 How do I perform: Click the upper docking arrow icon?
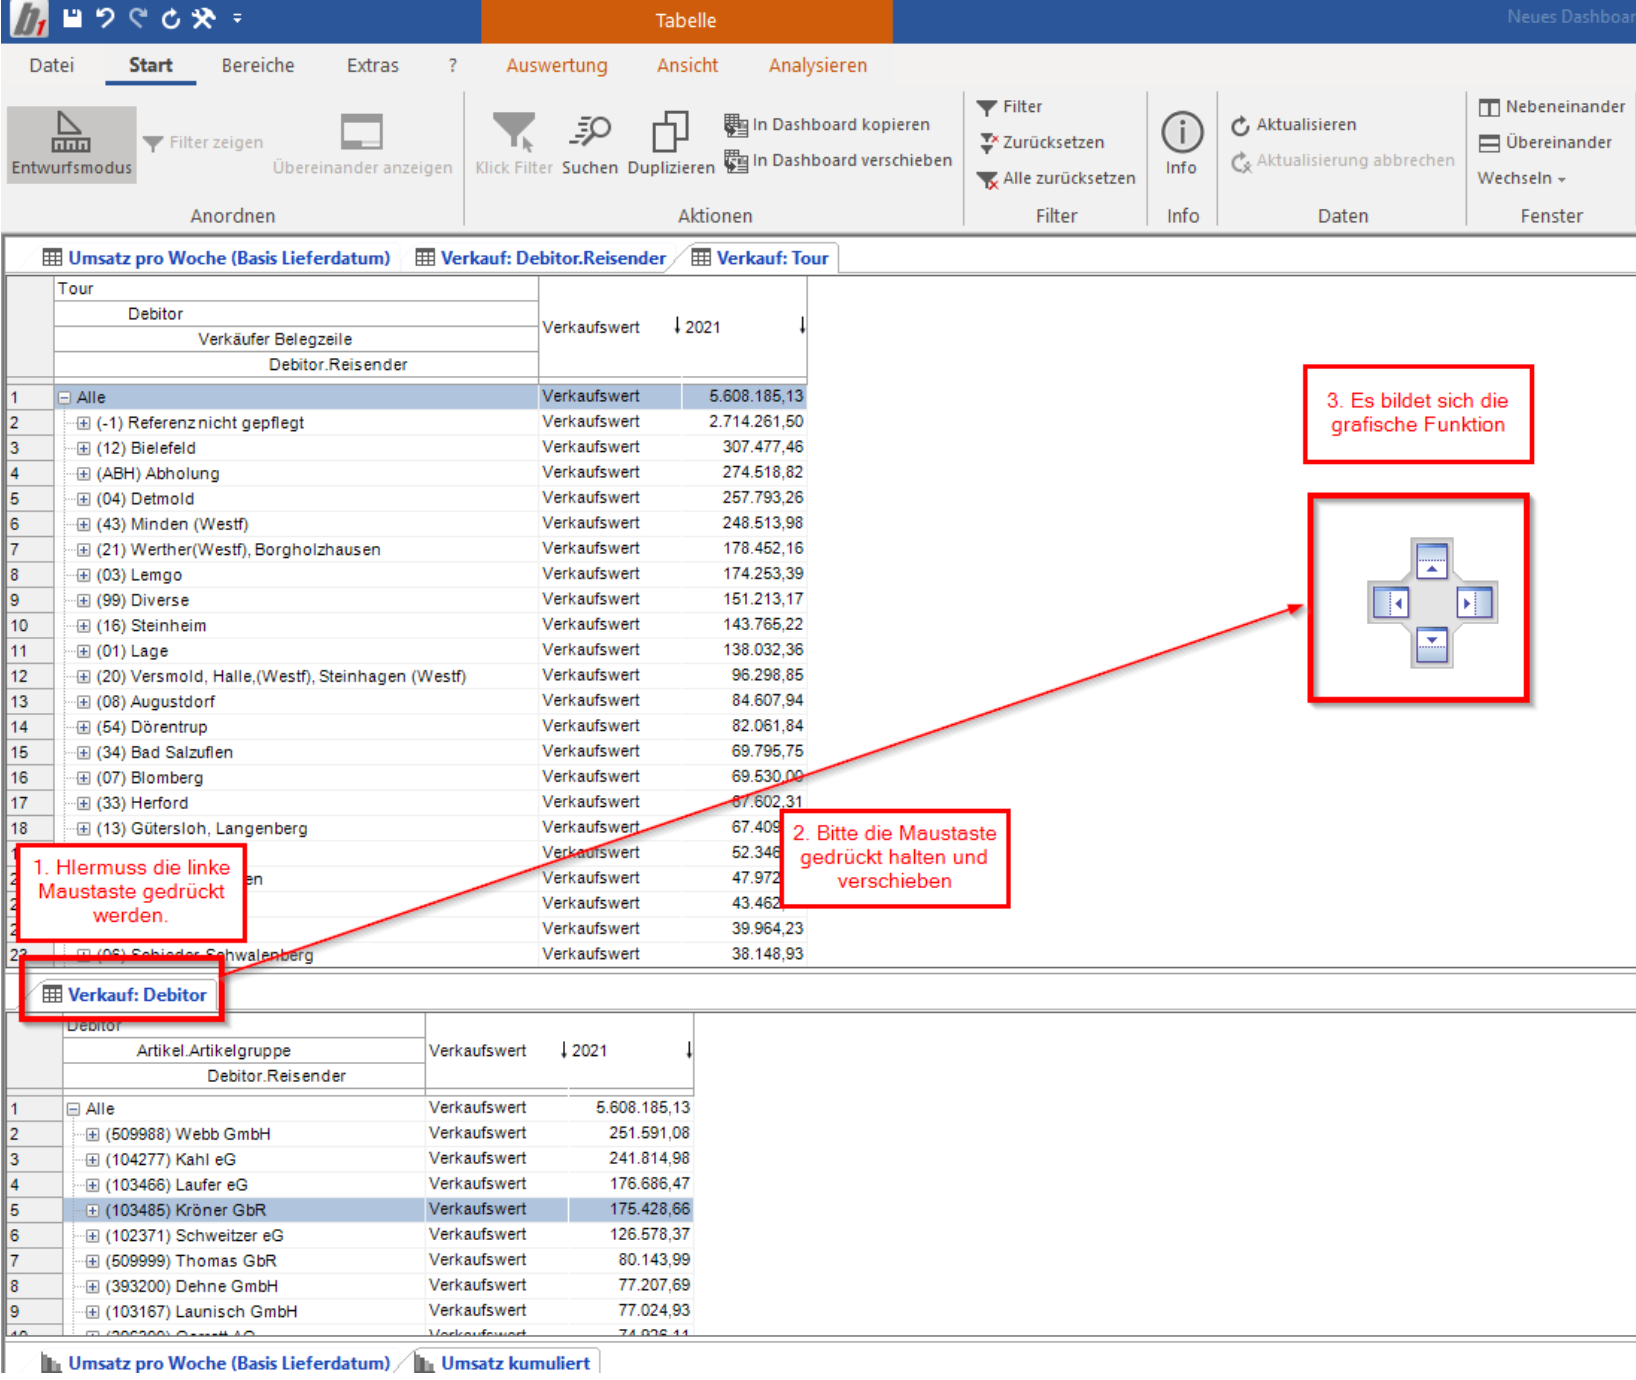pos(1432,561)
